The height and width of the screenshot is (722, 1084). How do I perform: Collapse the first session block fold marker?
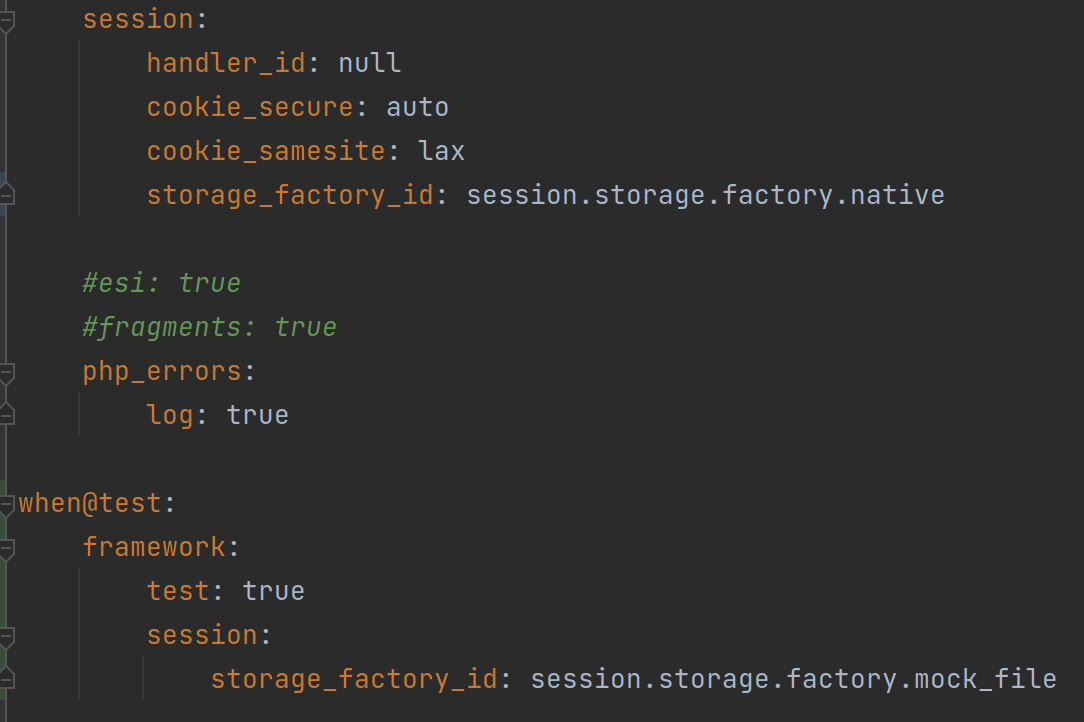point(6,21)
